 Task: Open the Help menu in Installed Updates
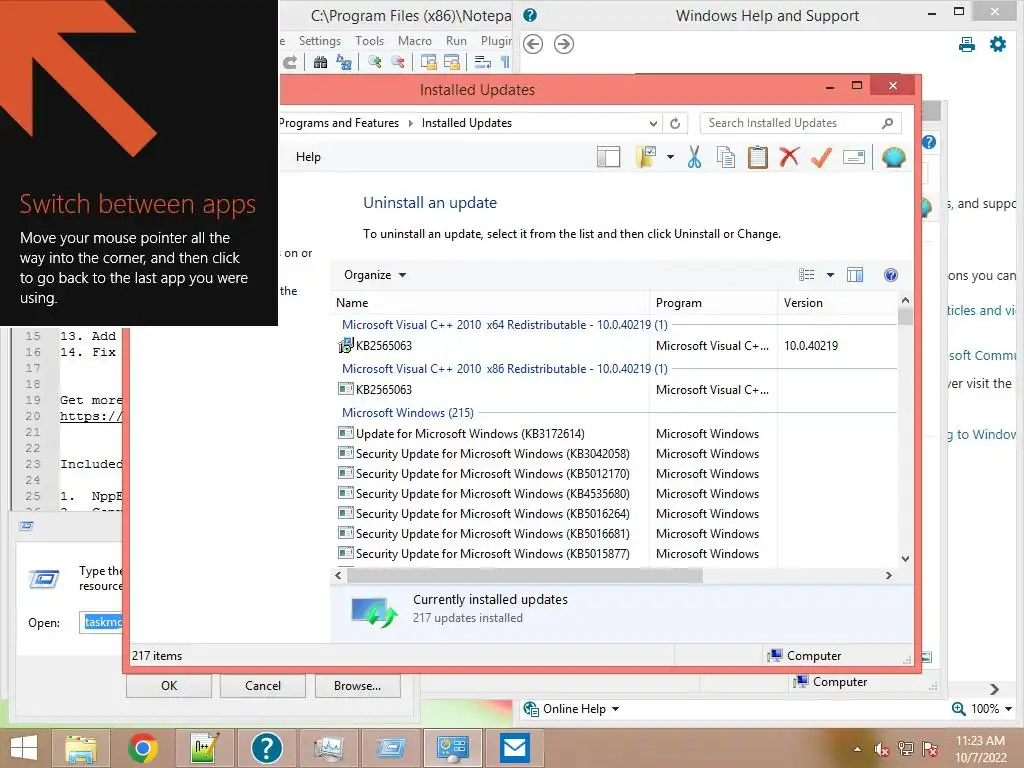point(308,157)
